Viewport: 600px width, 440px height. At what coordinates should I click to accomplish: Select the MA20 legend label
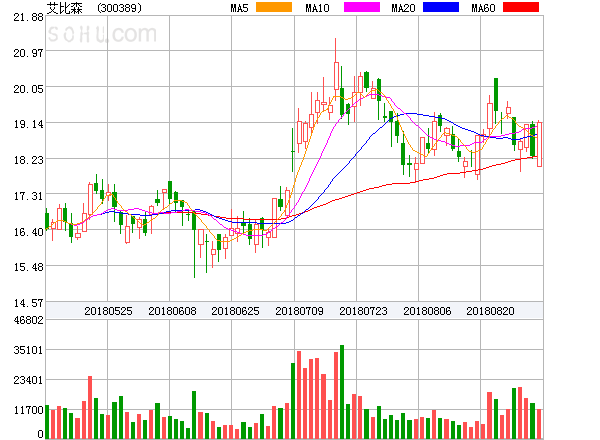(x=403, y=8)
